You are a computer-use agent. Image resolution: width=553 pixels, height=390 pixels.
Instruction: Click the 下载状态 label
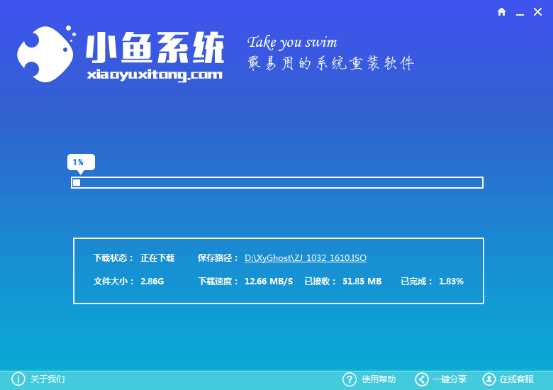114,258
